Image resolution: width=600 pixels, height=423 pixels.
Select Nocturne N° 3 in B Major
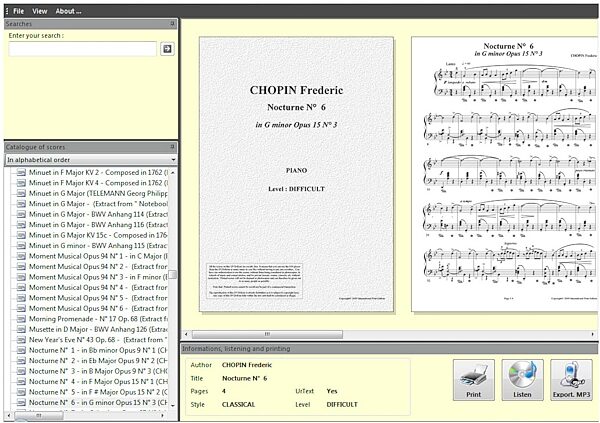98,371
